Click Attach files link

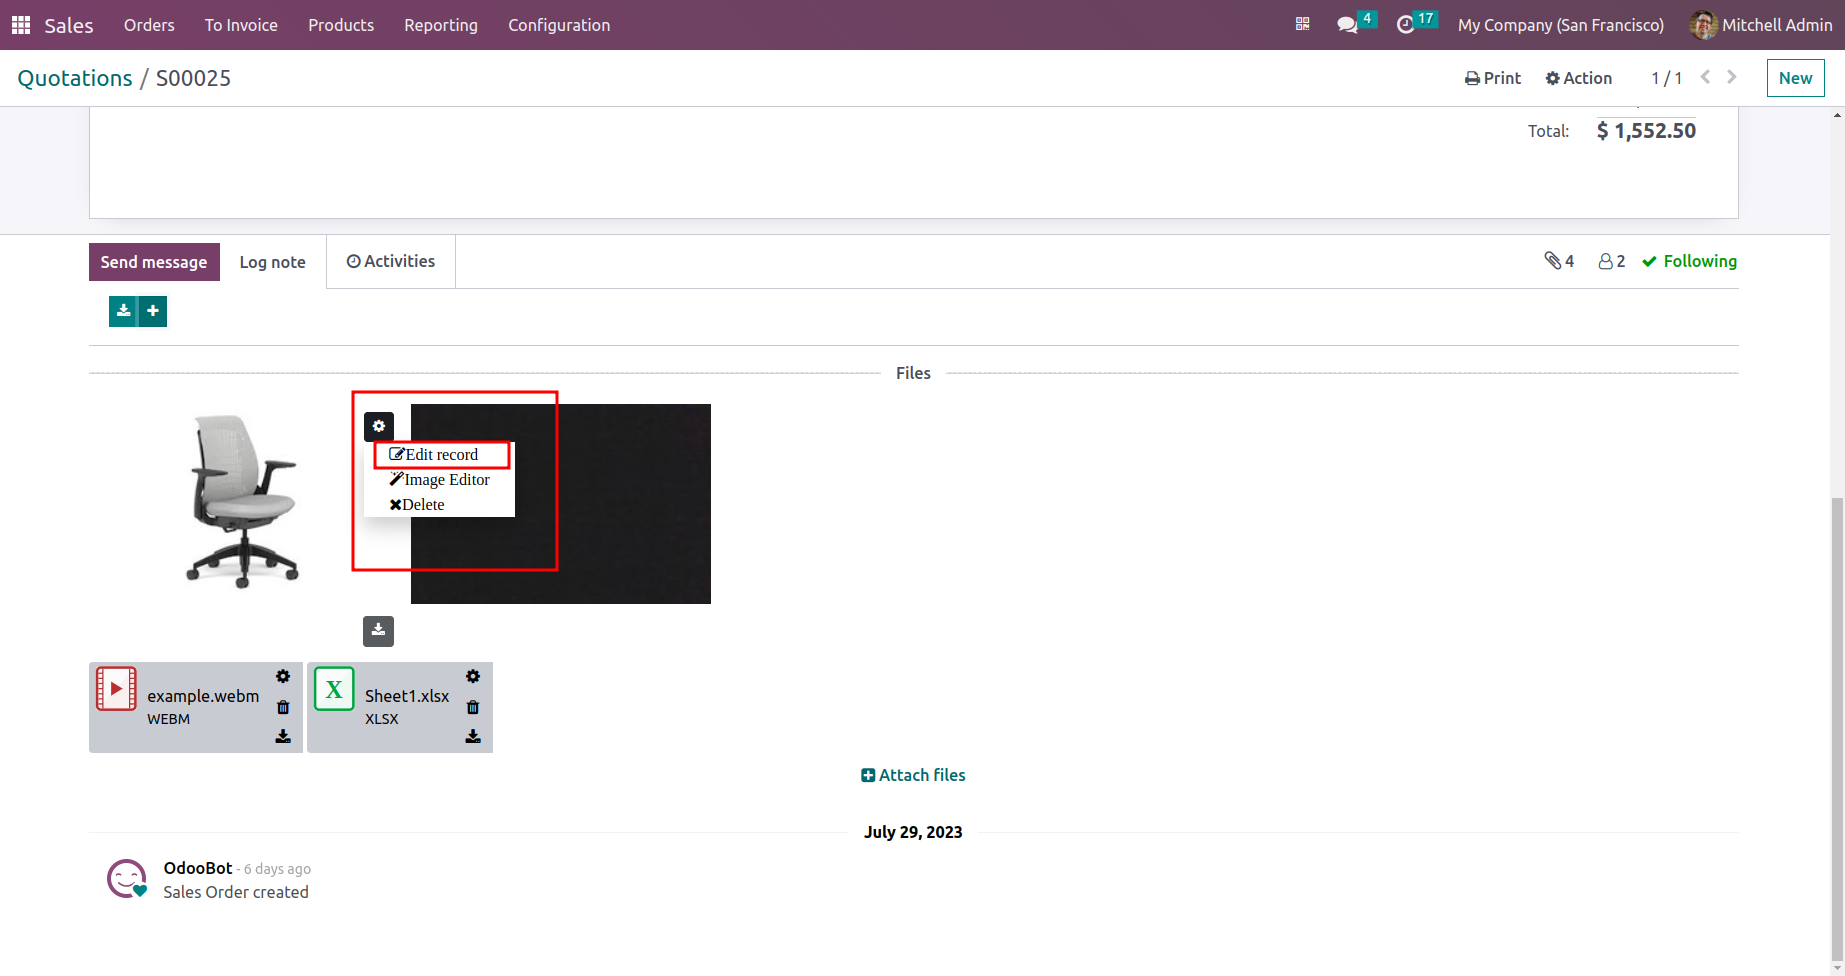pyautogui.click(x=913, y=775)
